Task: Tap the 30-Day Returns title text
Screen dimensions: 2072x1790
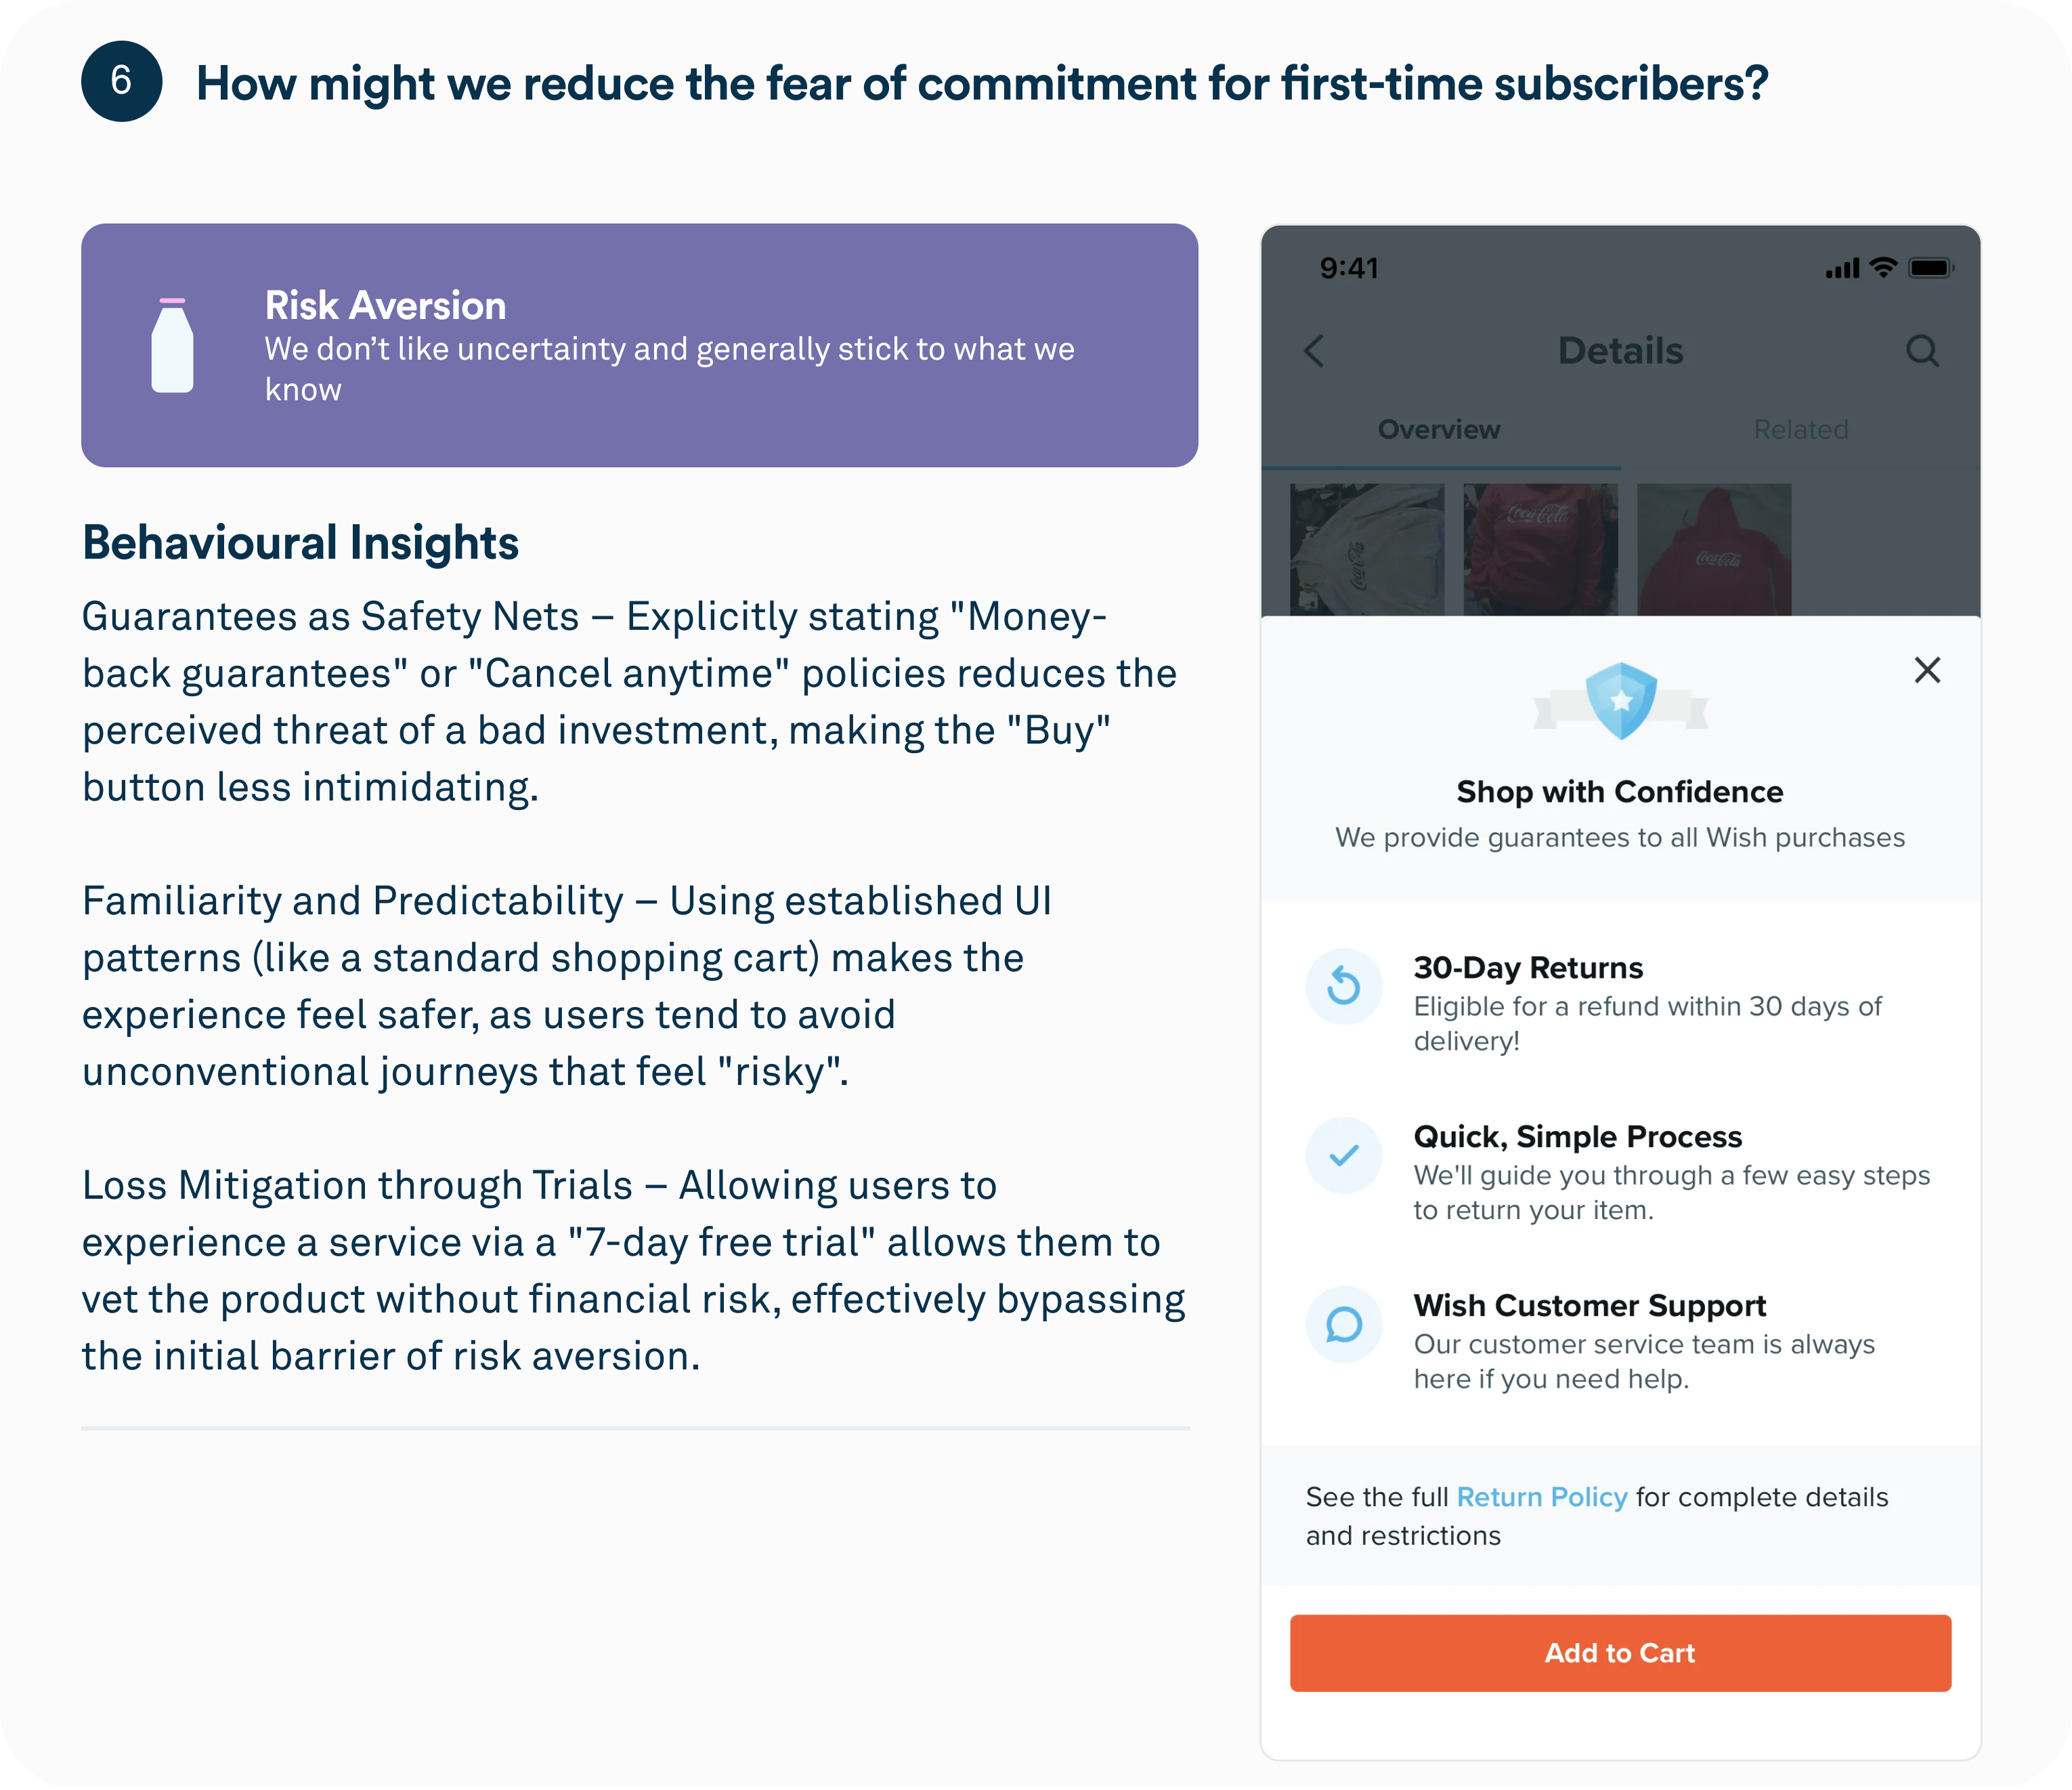Action: (x=1528, y=968)
